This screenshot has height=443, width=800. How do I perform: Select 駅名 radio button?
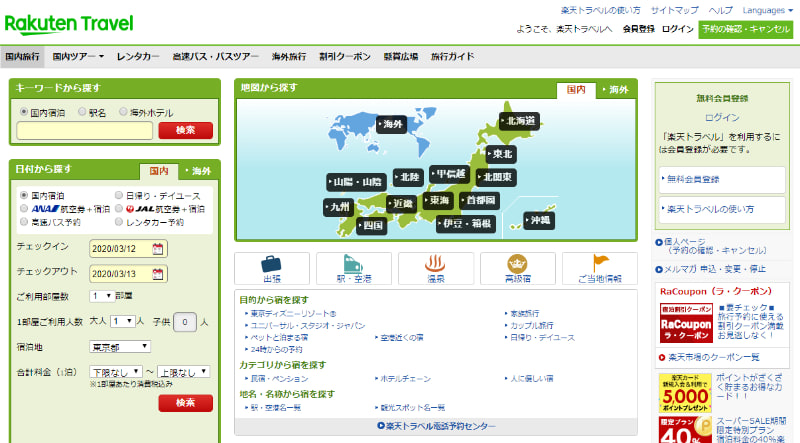tap(82, 111)
